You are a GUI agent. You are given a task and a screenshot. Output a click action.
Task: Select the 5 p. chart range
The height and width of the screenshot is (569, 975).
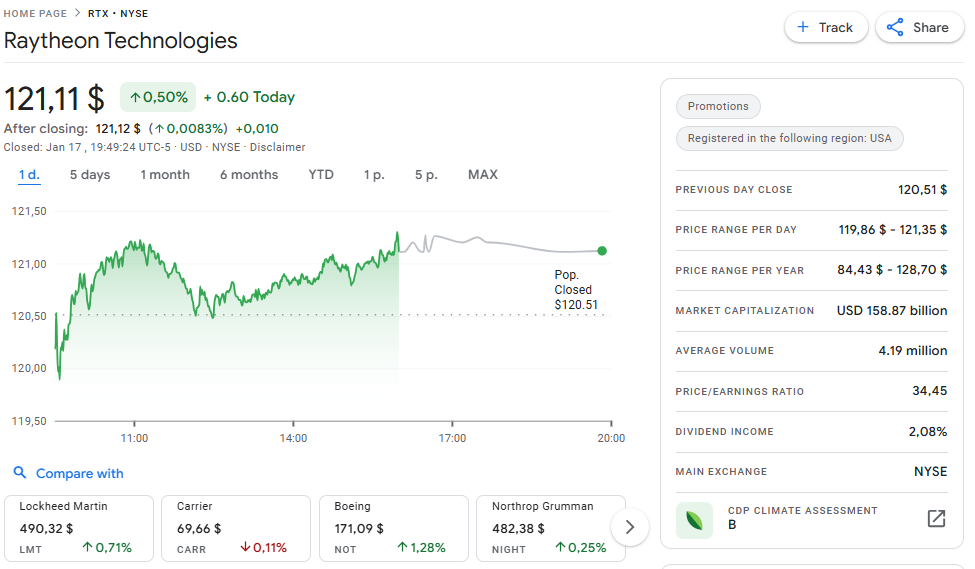click(427, 175)
